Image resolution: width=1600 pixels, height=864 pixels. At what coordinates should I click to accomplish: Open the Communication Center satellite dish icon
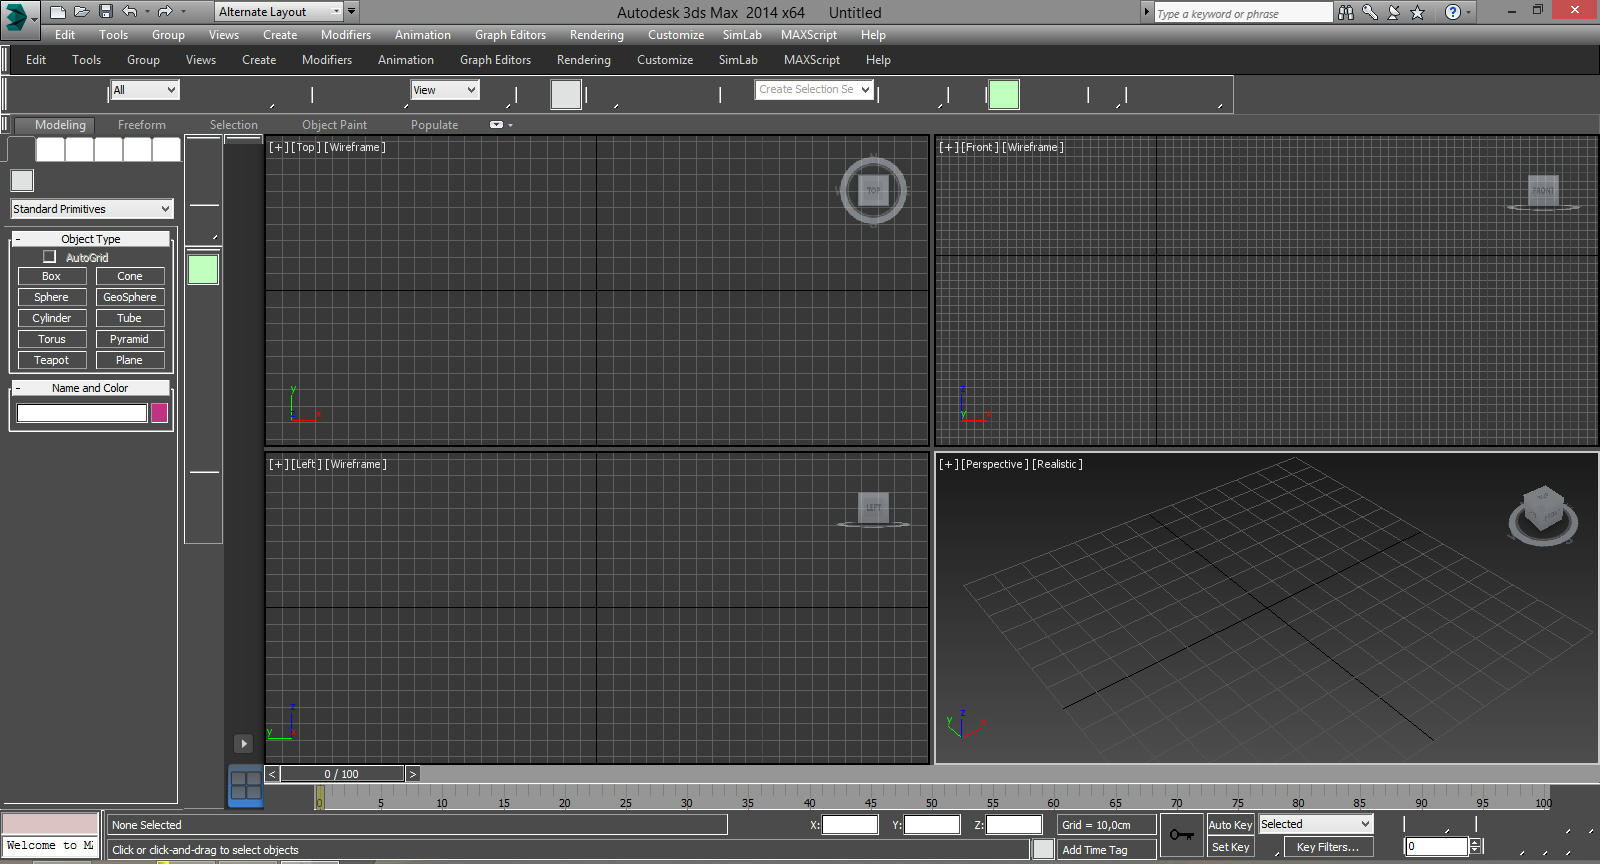(x=1394, y=12)
